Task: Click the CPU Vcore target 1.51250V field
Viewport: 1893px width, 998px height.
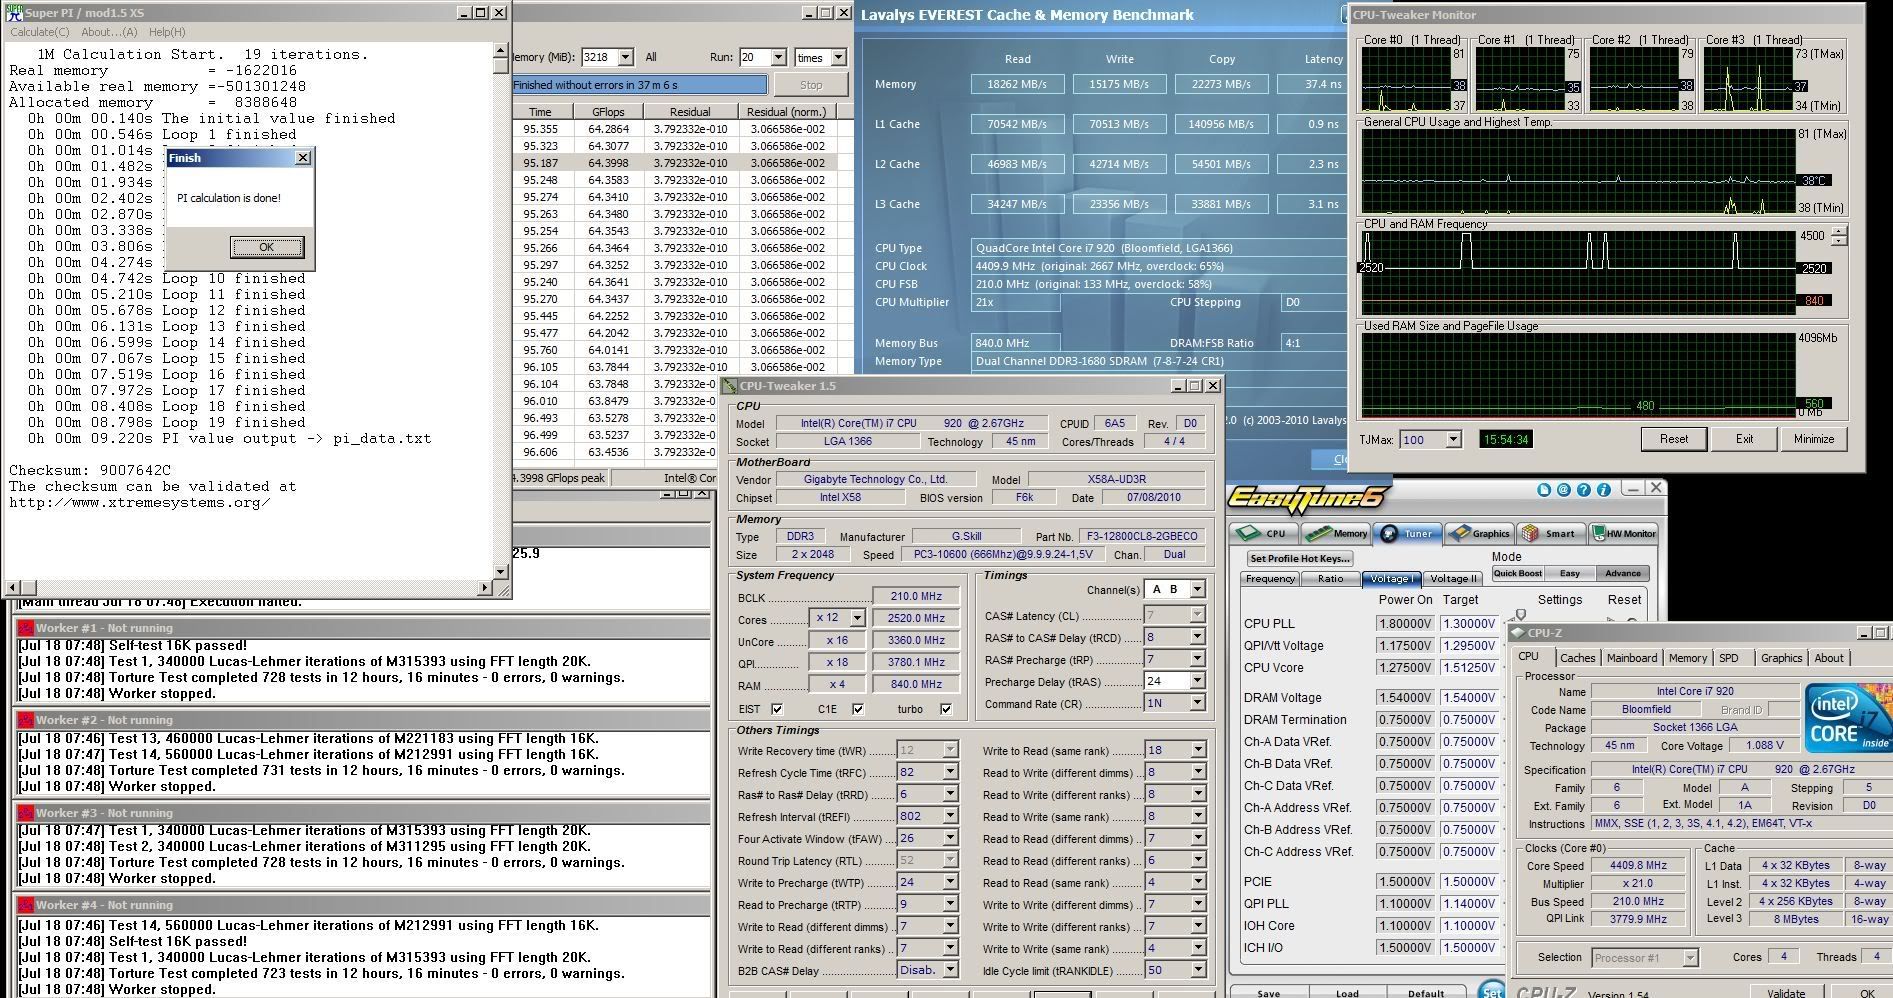Action: coord(1468,668)
